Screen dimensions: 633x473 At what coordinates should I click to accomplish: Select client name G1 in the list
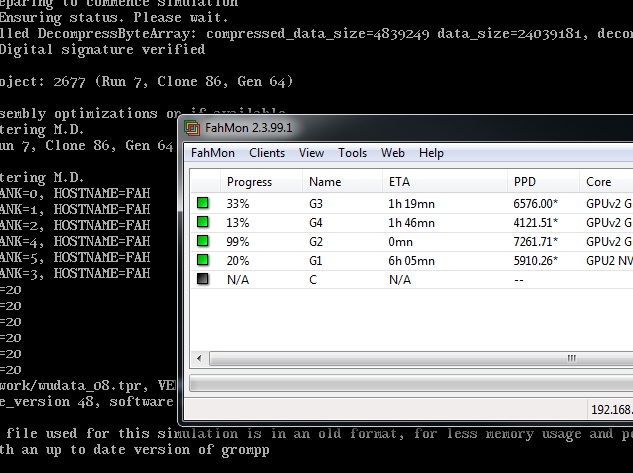(x=315, y=261)
